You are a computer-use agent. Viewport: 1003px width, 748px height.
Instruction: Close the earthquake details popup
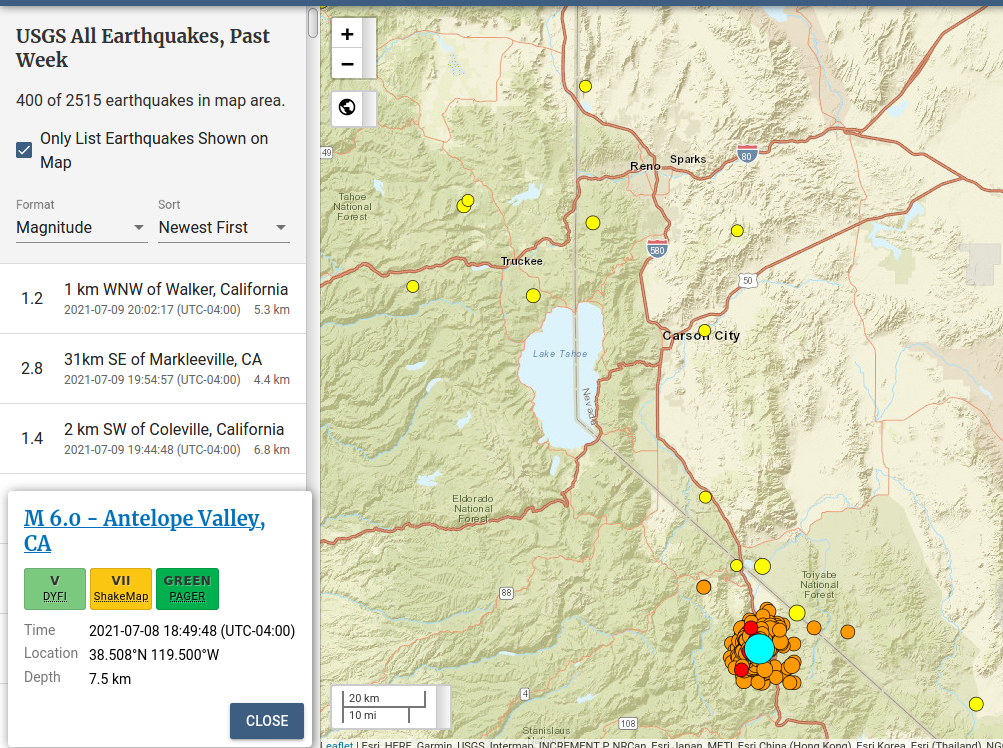pyautogui.click(x=267, y=721)
